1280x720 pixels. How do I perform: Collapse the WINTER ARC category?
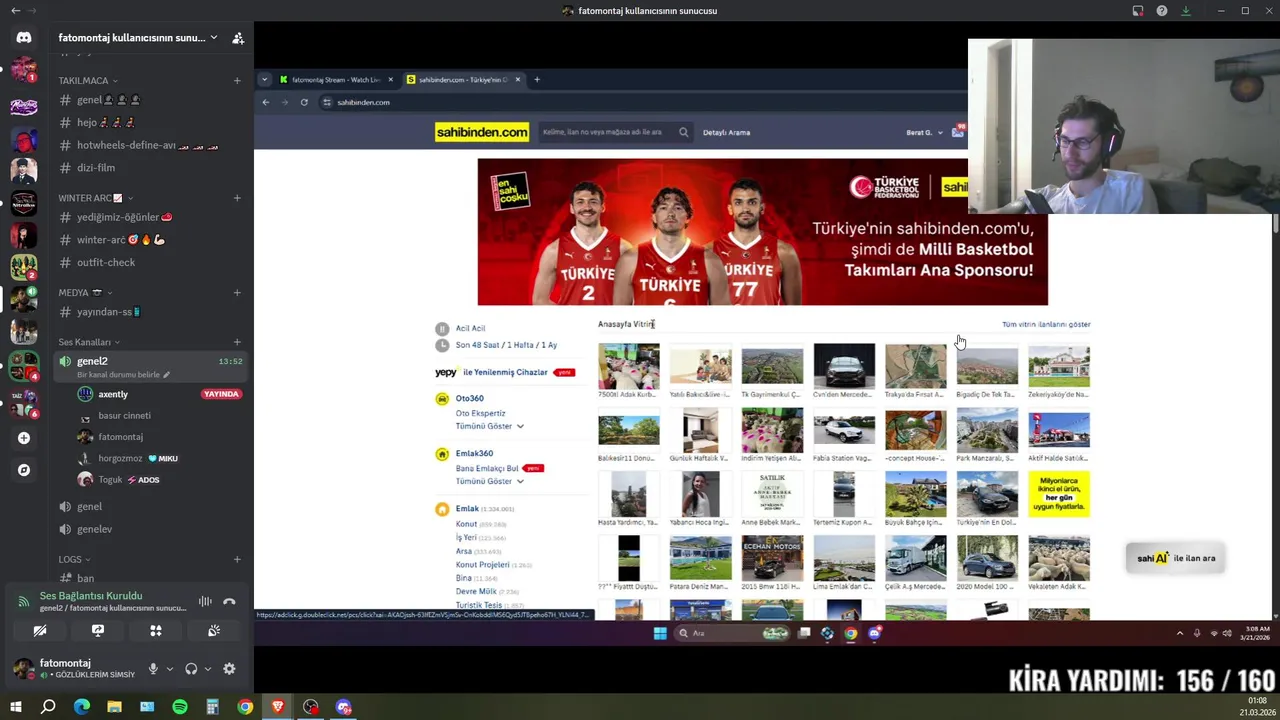(x=96, y=198)
